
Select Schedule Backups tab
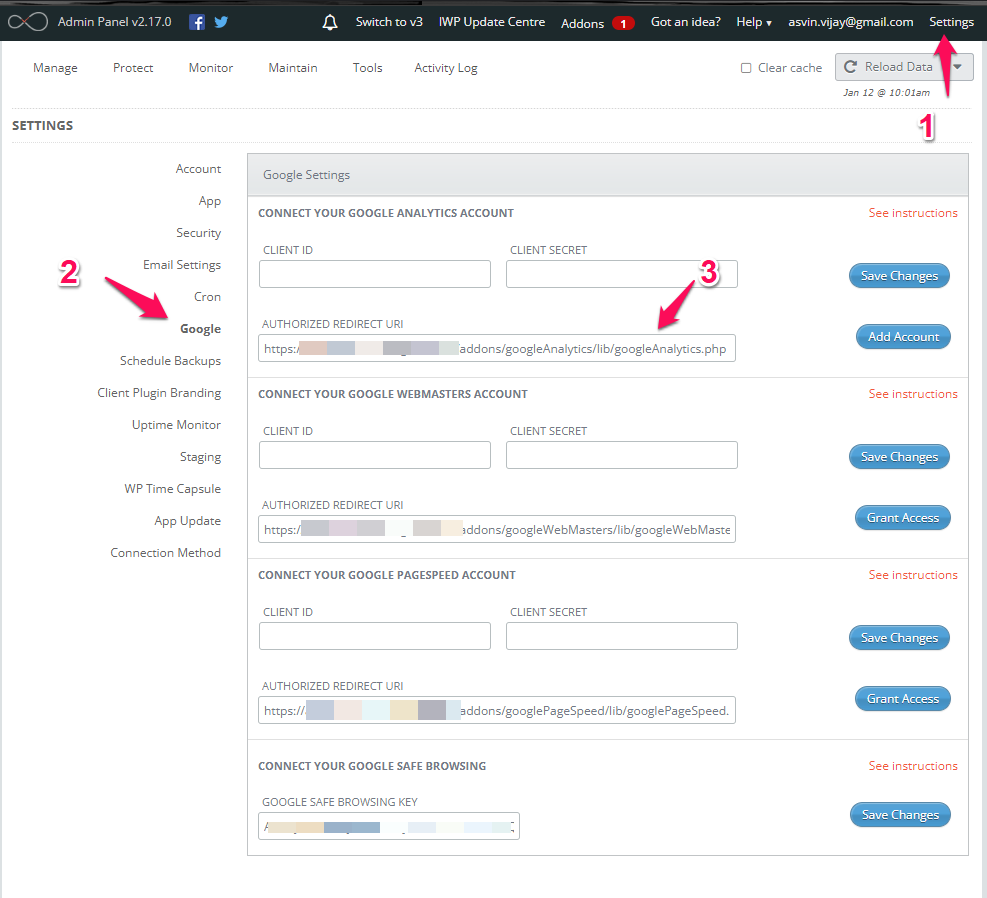(x=171, y=361)
